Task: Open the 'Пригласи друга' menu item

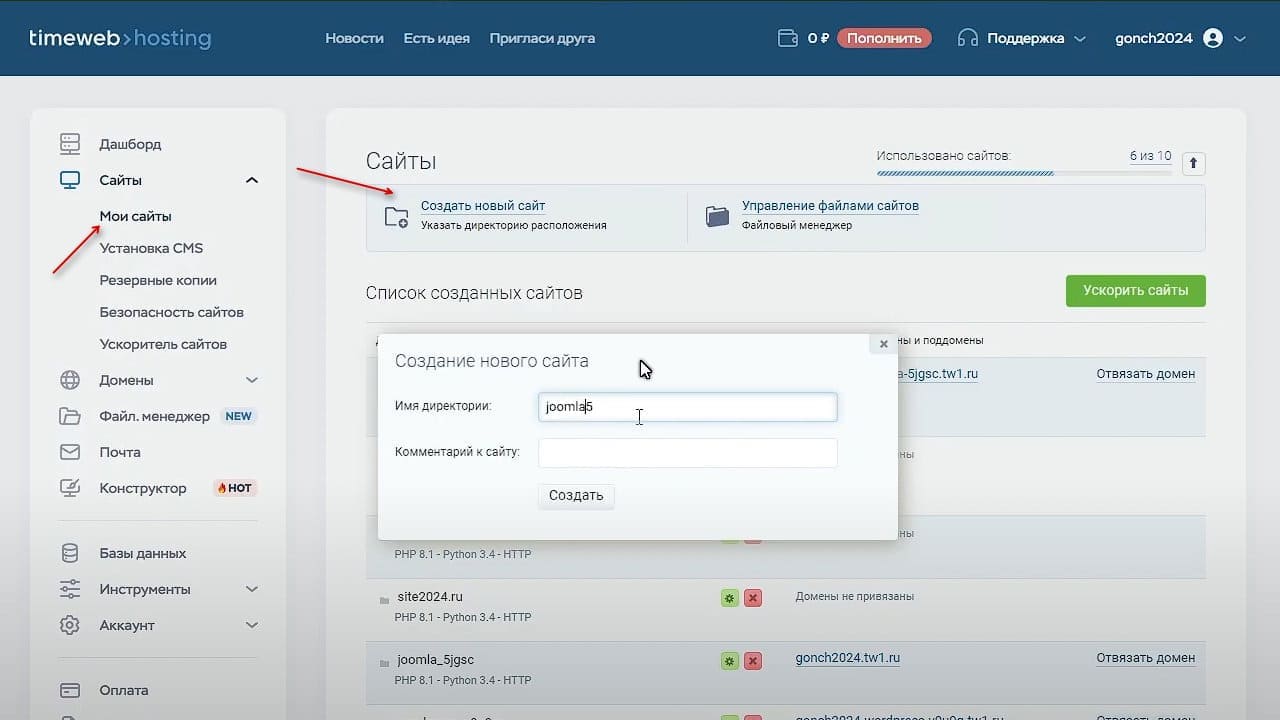Action: (542, 38)
